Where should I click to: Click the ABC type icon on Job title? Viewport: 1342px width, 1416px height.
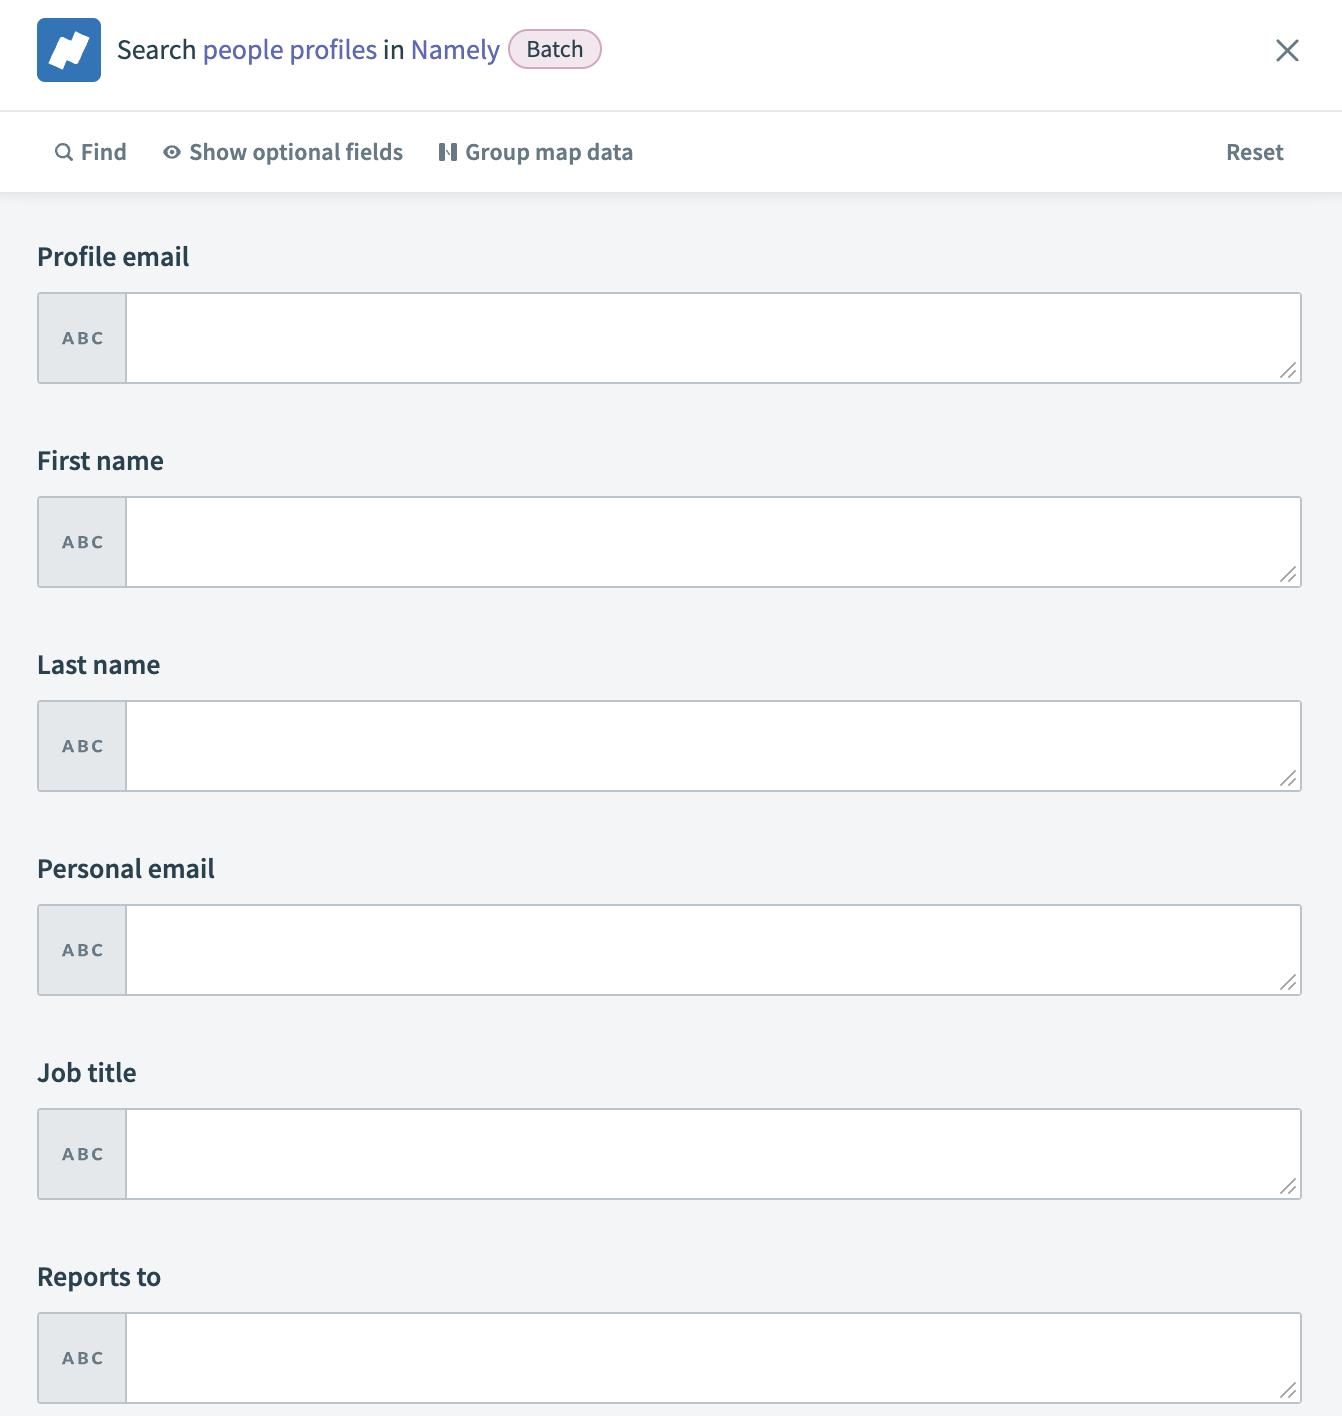click(x=81, y=1153)
